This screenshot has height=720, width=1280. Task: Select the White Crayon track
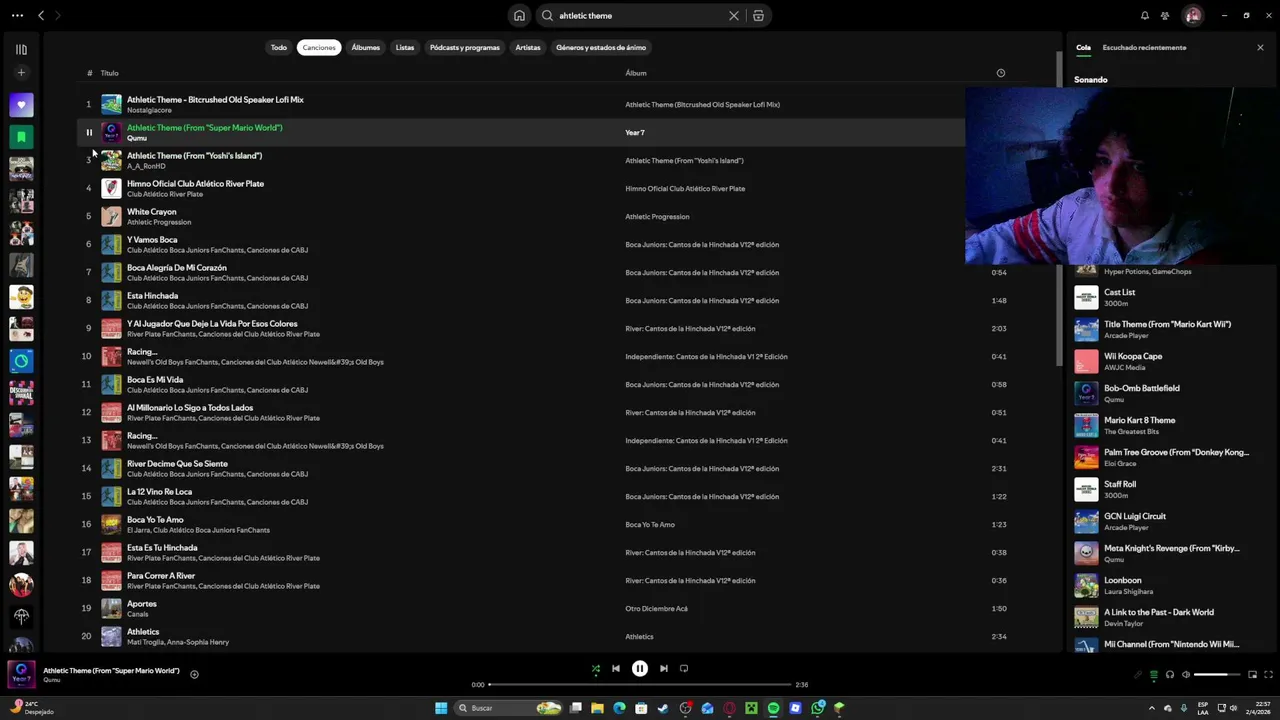152,212
